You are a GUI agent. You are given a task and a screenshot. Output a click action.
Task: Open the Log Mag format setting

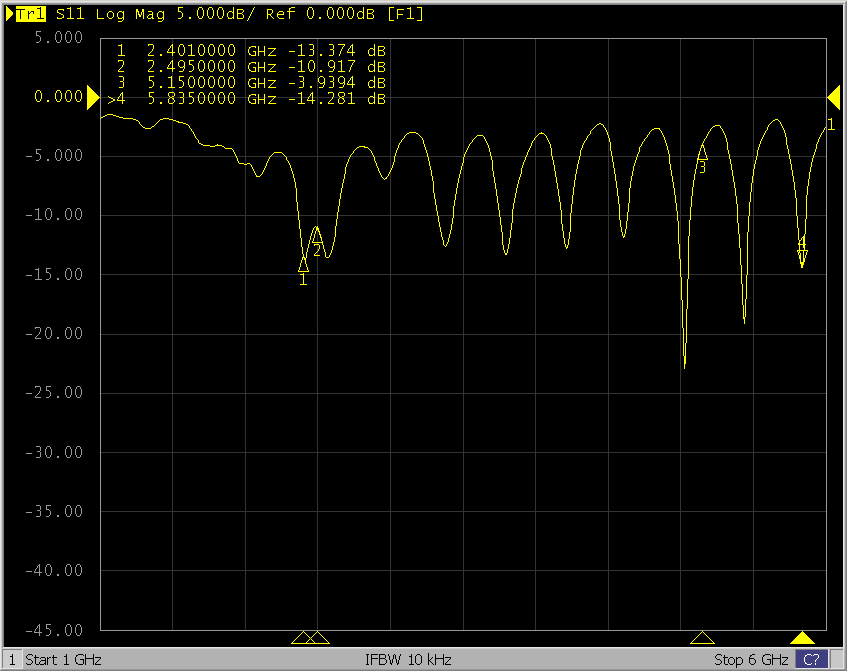tap(122, 14)
